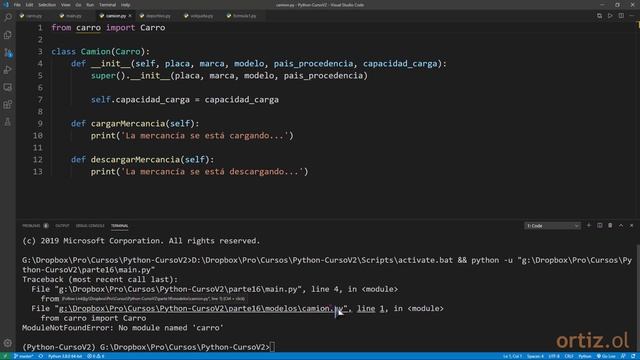The image size is (640, 360).
Task: Click Go Live in status bar
Action: tap(606, 356)
